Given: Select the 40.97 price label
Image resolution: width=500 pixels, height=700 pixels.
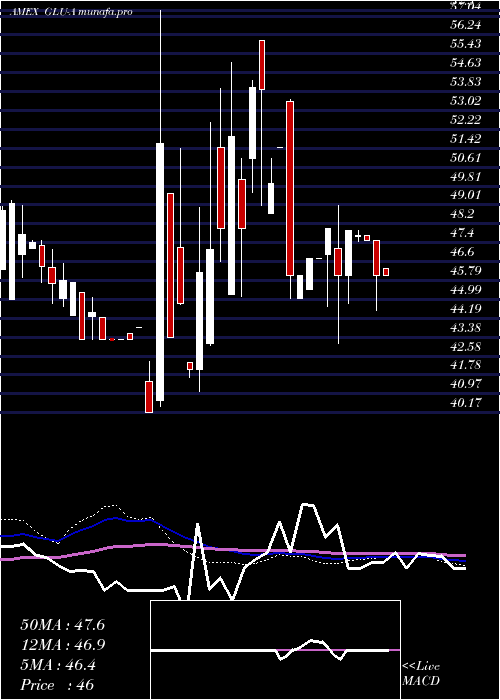Looking at the screenshot, I should click(x=465, y=384).
